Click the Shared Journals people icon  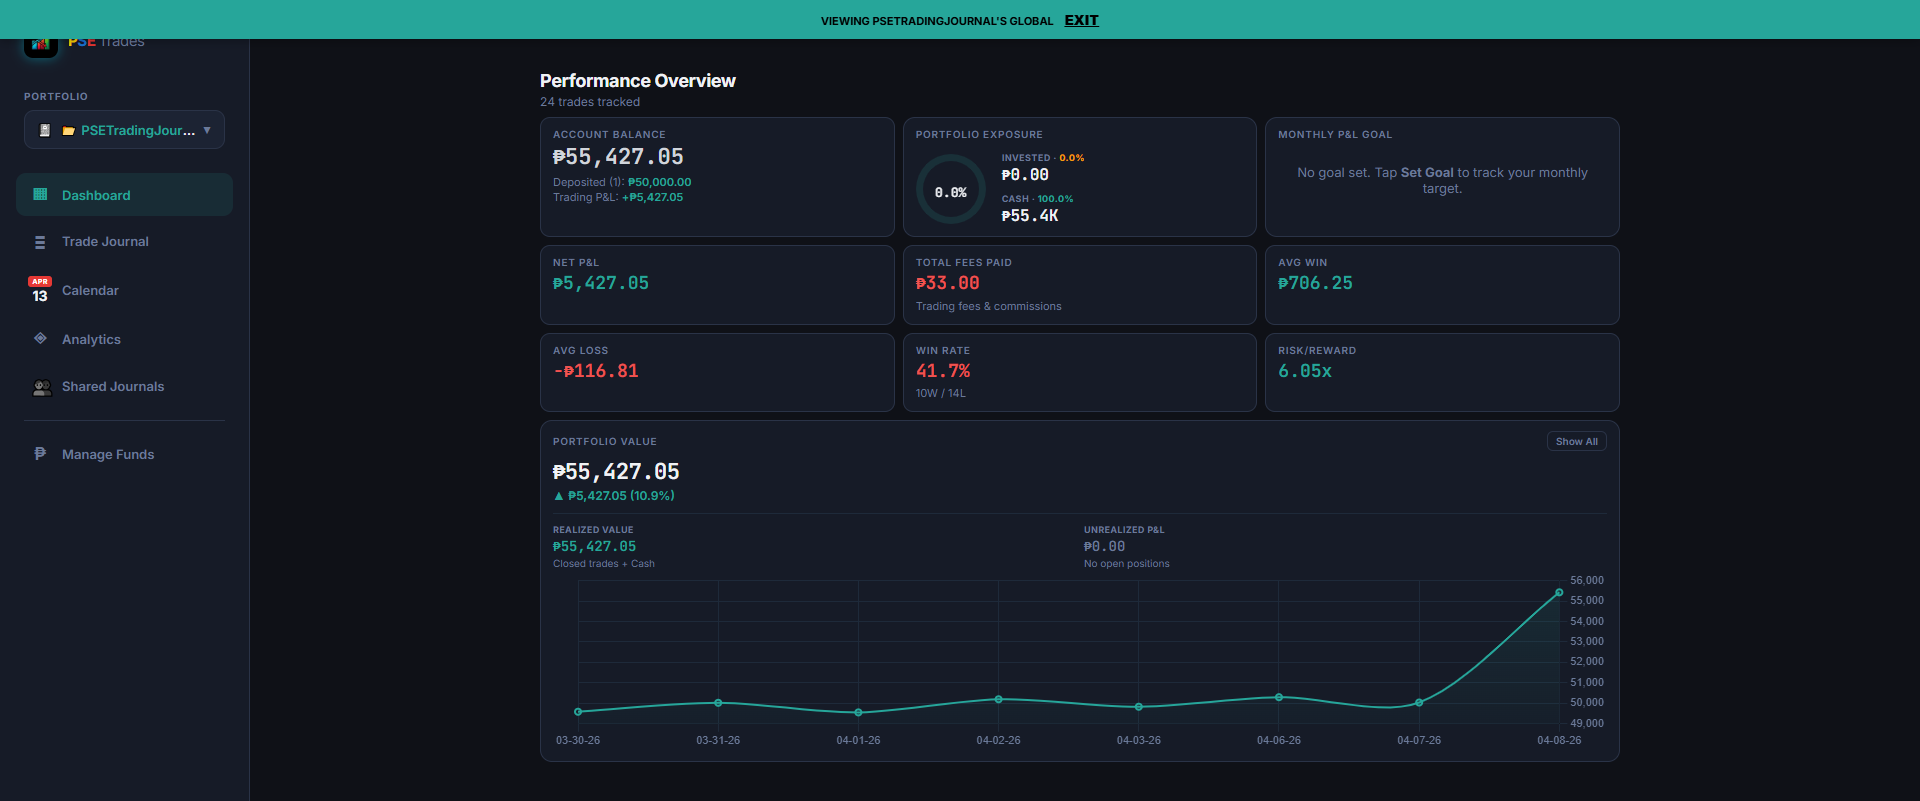coord(42,387)
